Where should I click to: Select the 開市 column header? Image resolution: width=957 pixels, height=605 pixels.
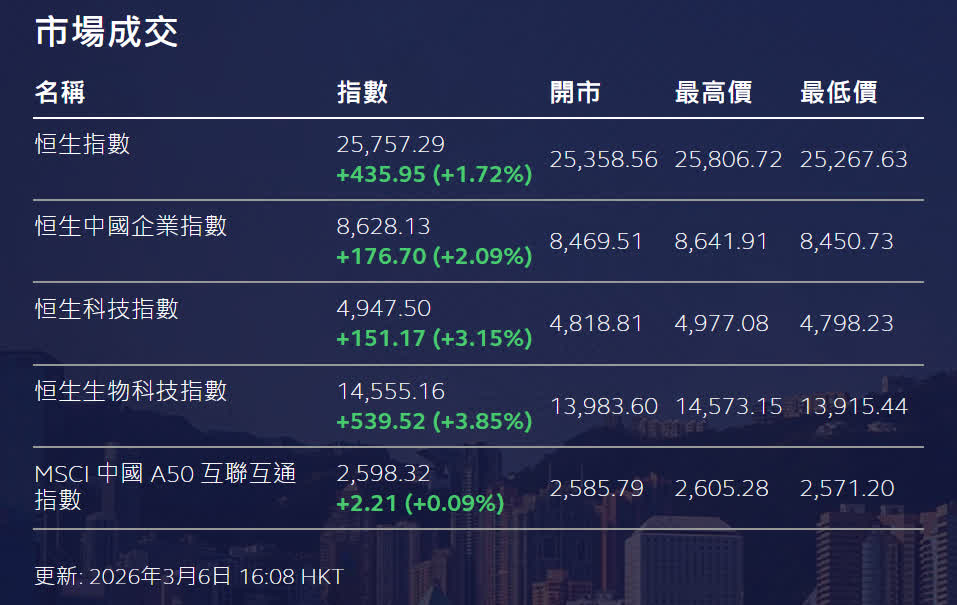point(575,93)
